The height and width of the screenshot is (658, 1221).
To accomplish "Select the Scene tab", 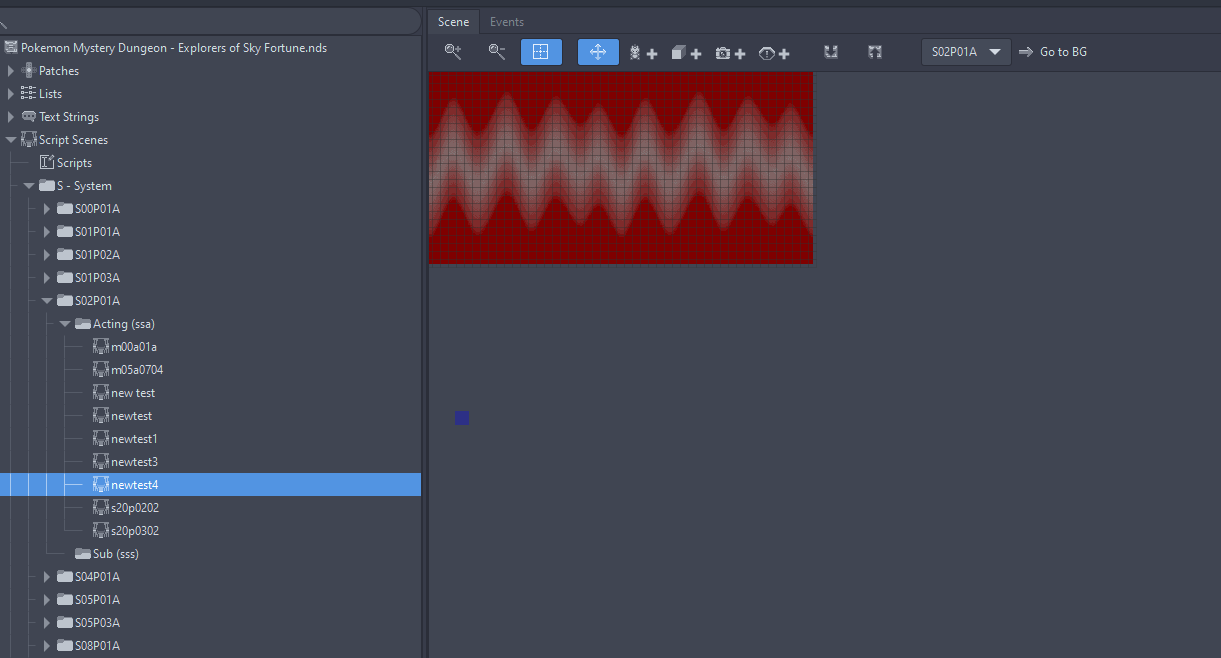I will coord(453,22).
